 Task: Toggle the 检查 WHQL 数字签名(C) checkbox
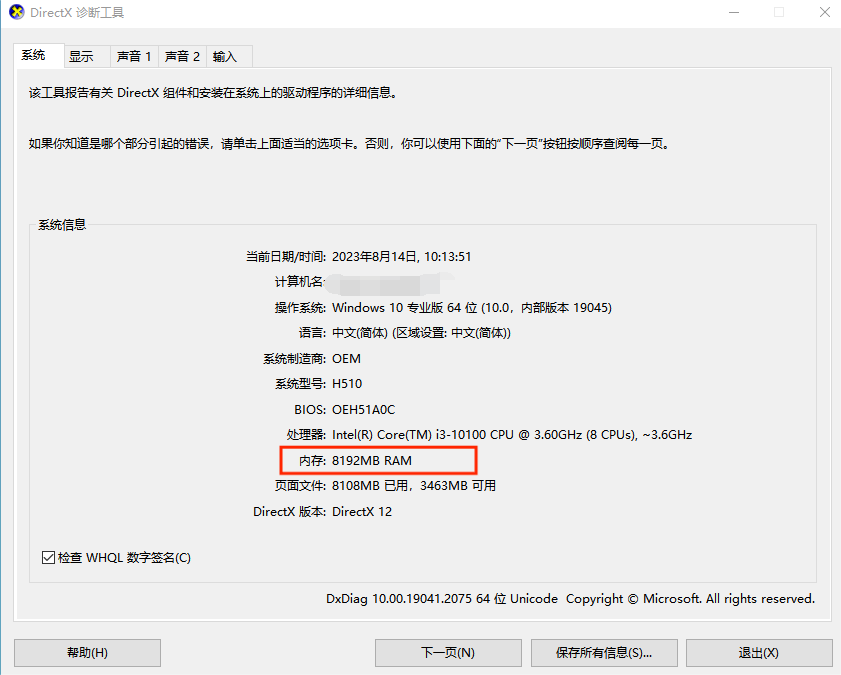(x=48, y=557)
